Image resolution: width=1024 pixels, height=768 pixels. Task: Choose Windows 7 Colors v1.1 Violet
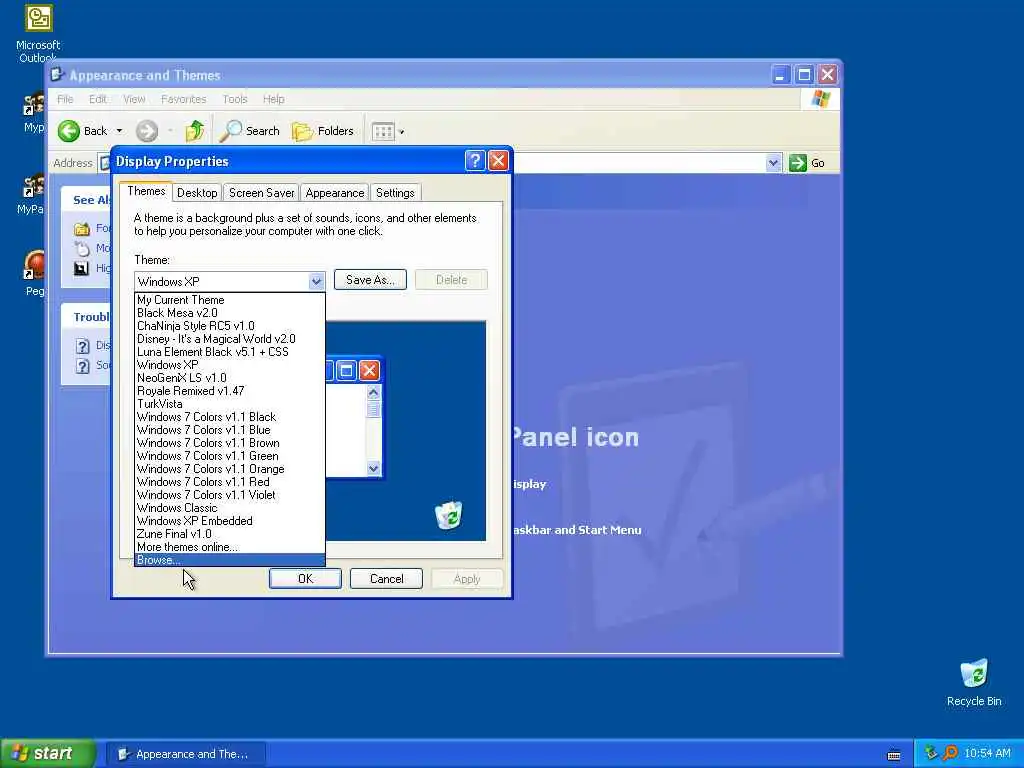click(229, 495)
